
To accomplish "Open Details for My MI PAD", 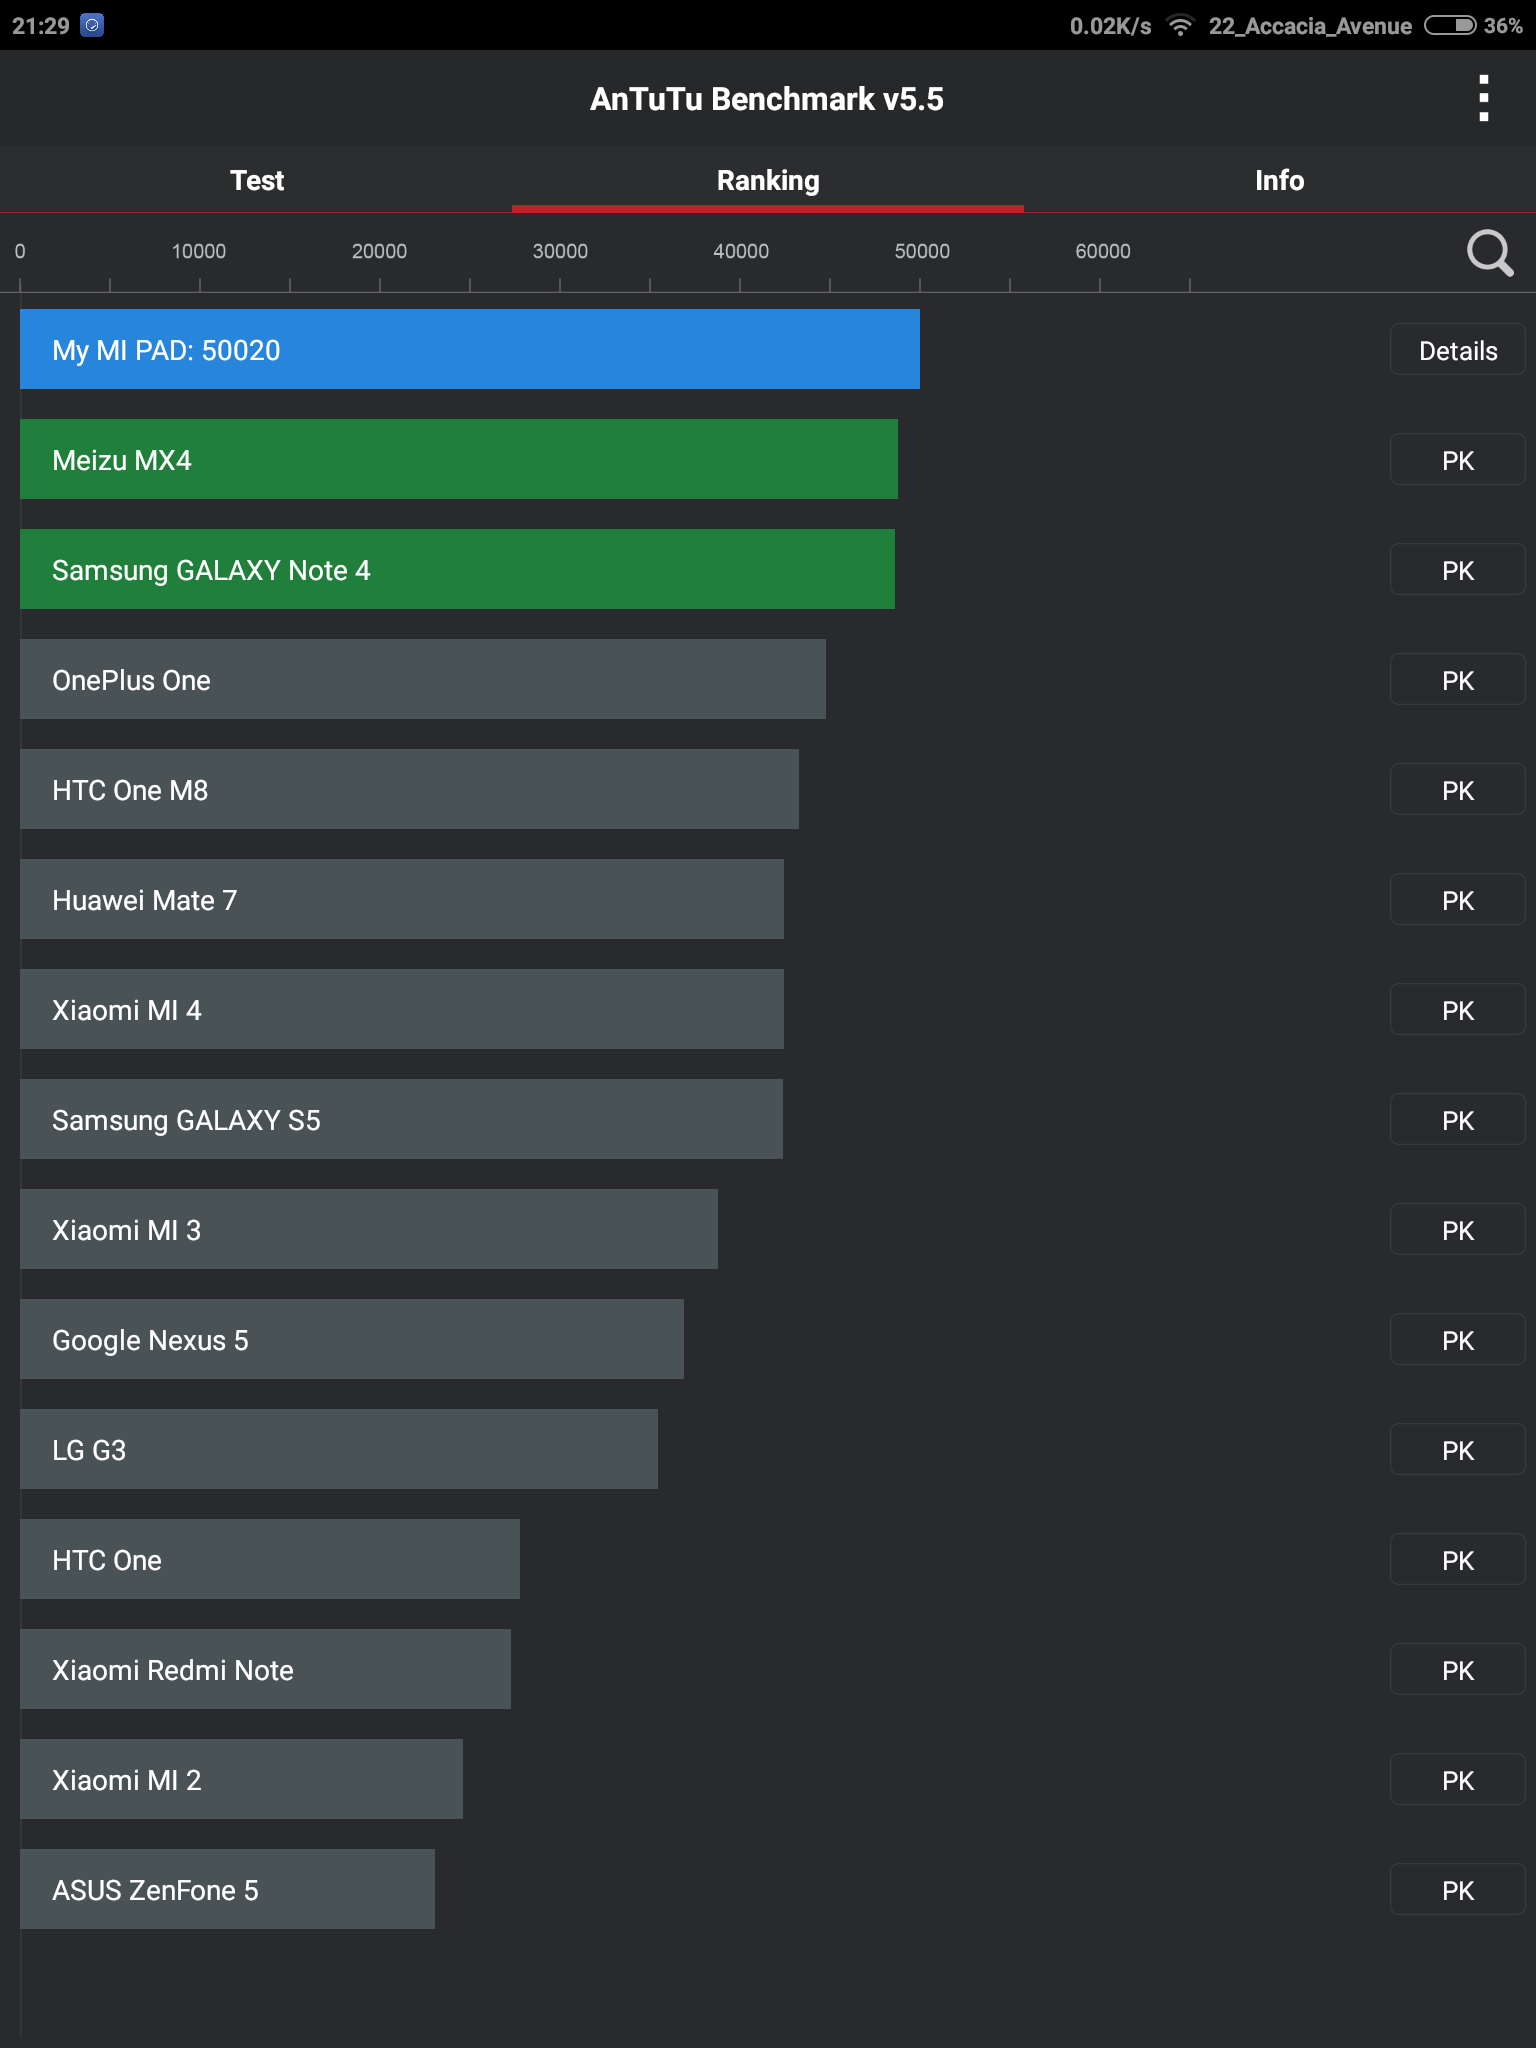I will click(x=1457, y=350).
